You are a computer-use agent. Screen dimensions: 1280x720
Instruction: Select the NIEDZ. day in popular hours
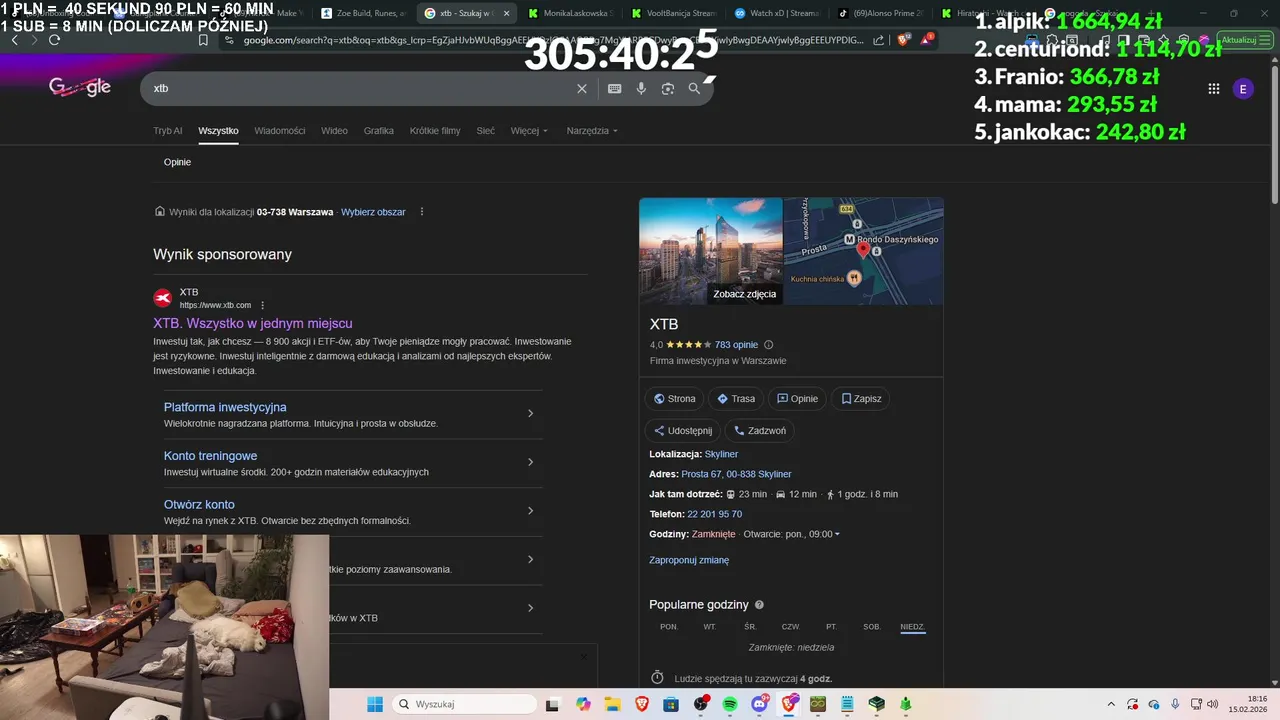[913, 627]
